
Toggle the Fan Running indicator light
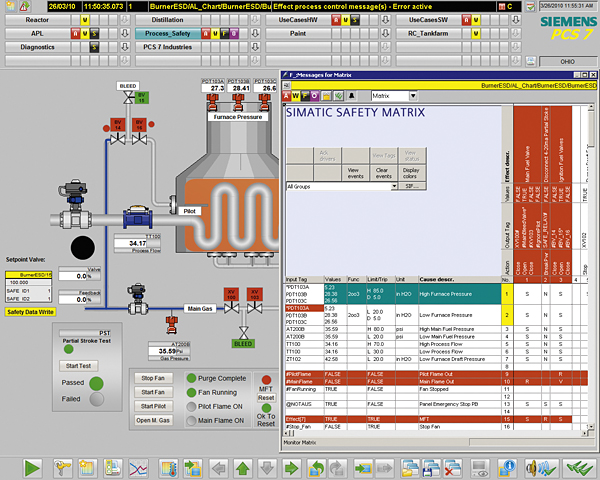click(191, 392)
